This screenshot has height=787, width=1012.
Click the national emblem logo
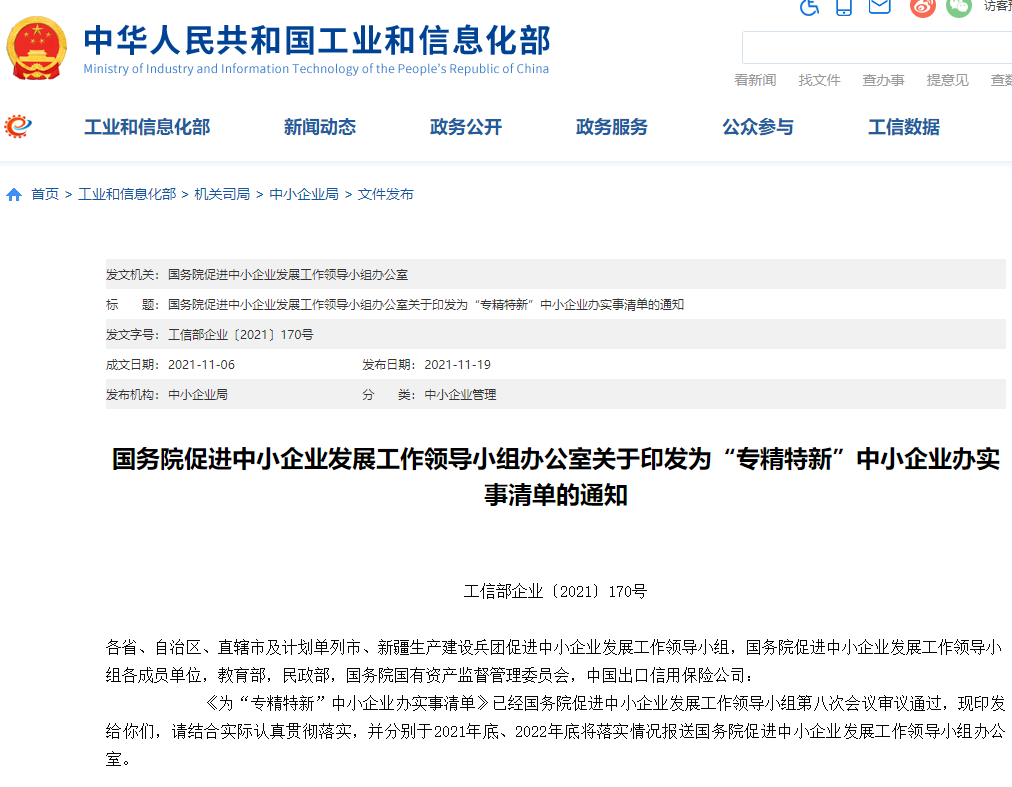pos(37,48)
